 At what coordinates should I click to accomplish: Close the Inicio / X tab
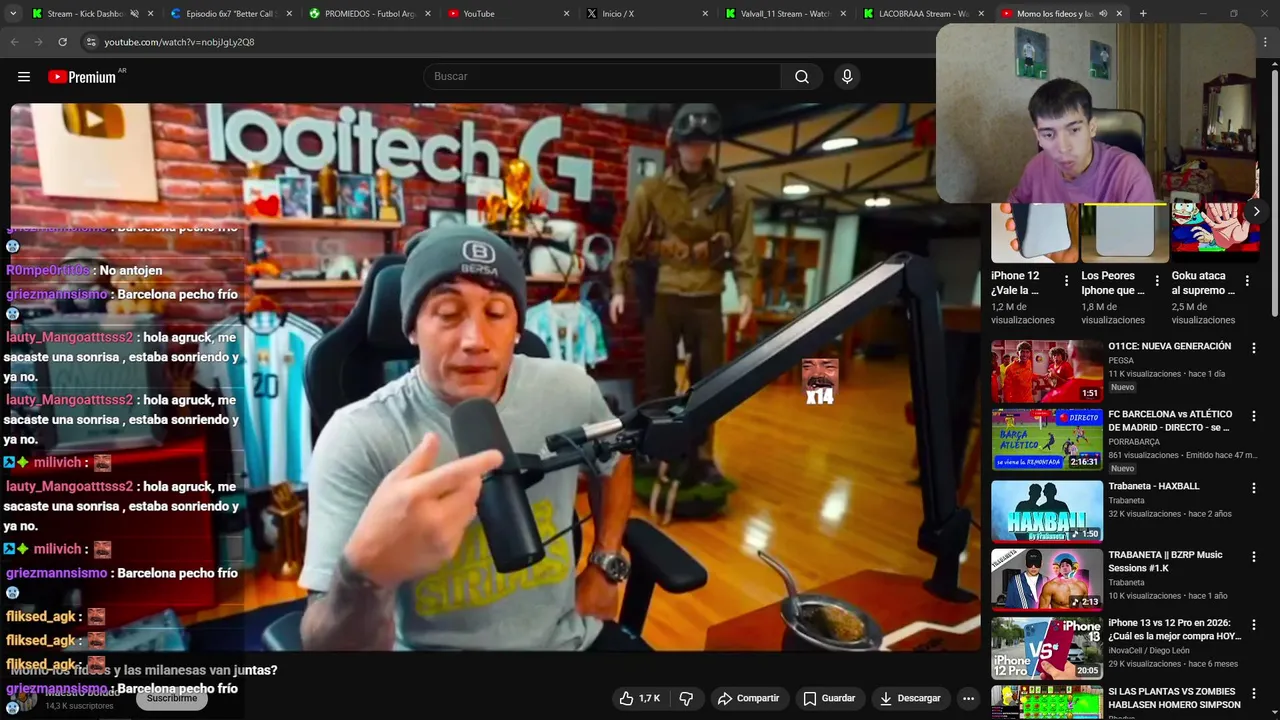click(705, 14)
